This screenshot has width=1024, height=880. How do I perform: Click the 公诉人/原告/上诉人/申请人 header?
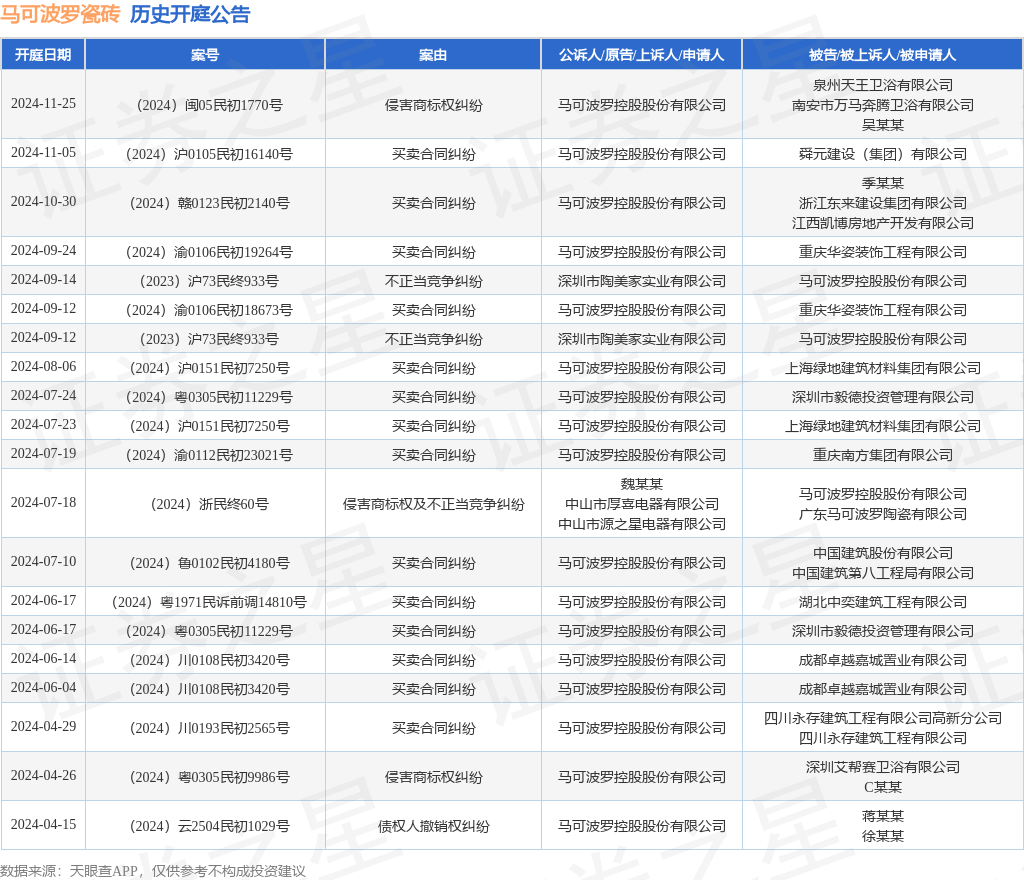[641, 55]
